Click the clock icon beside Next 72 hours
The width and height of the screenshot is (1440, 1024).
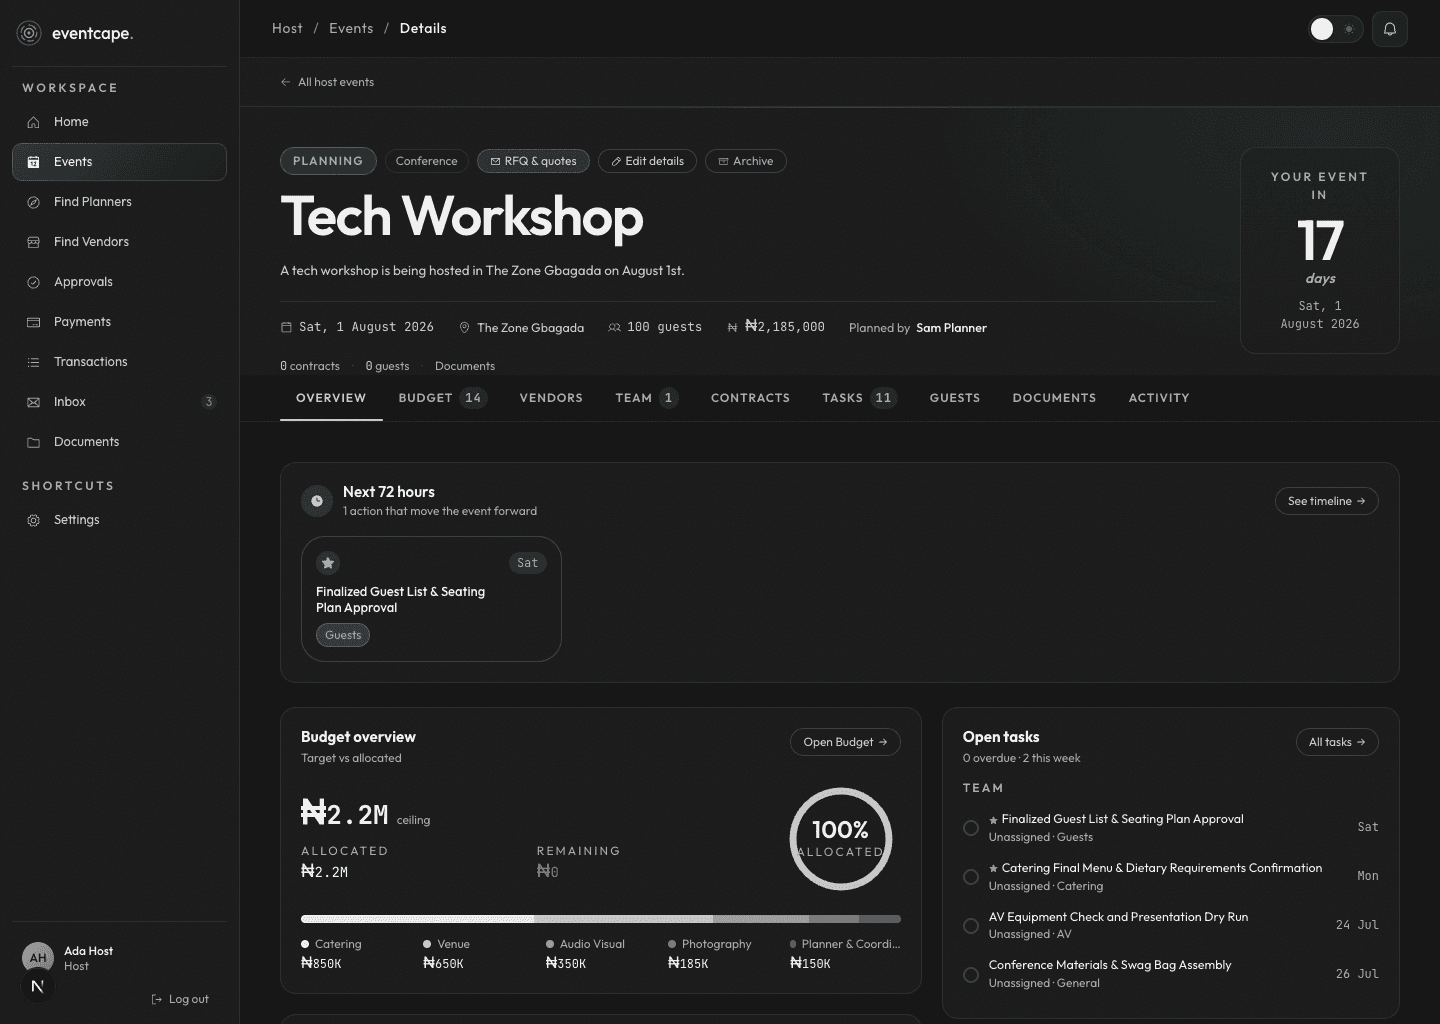317,501
